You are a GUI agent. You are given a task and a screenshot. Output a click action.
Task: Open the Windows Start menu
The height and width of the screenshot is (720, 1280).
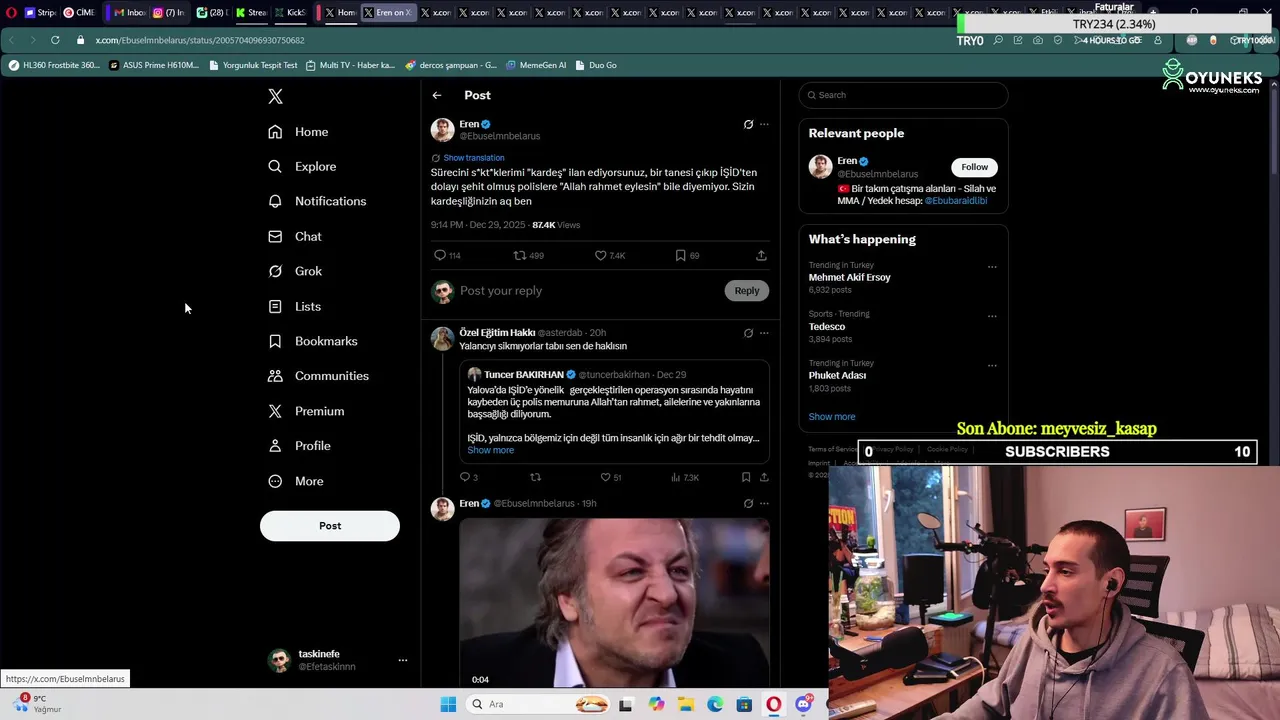448,704
